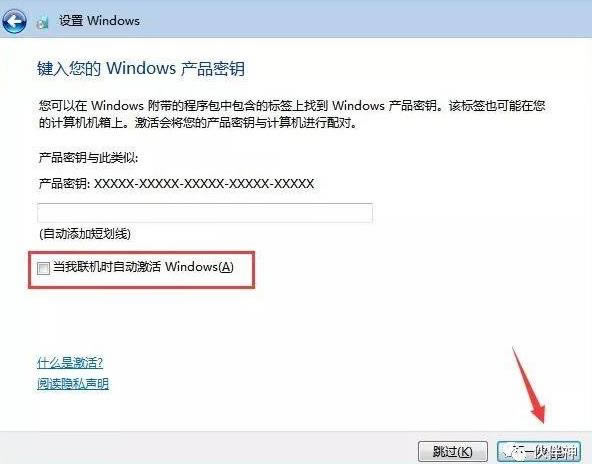Click the blue back arrow button

click(14, 21)
